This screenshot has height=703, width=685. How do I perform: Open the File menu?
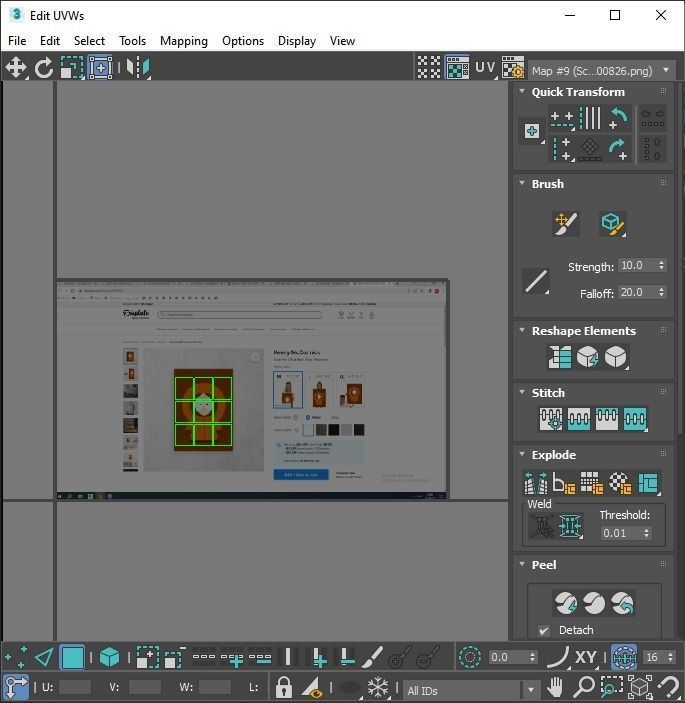(17, 41)
